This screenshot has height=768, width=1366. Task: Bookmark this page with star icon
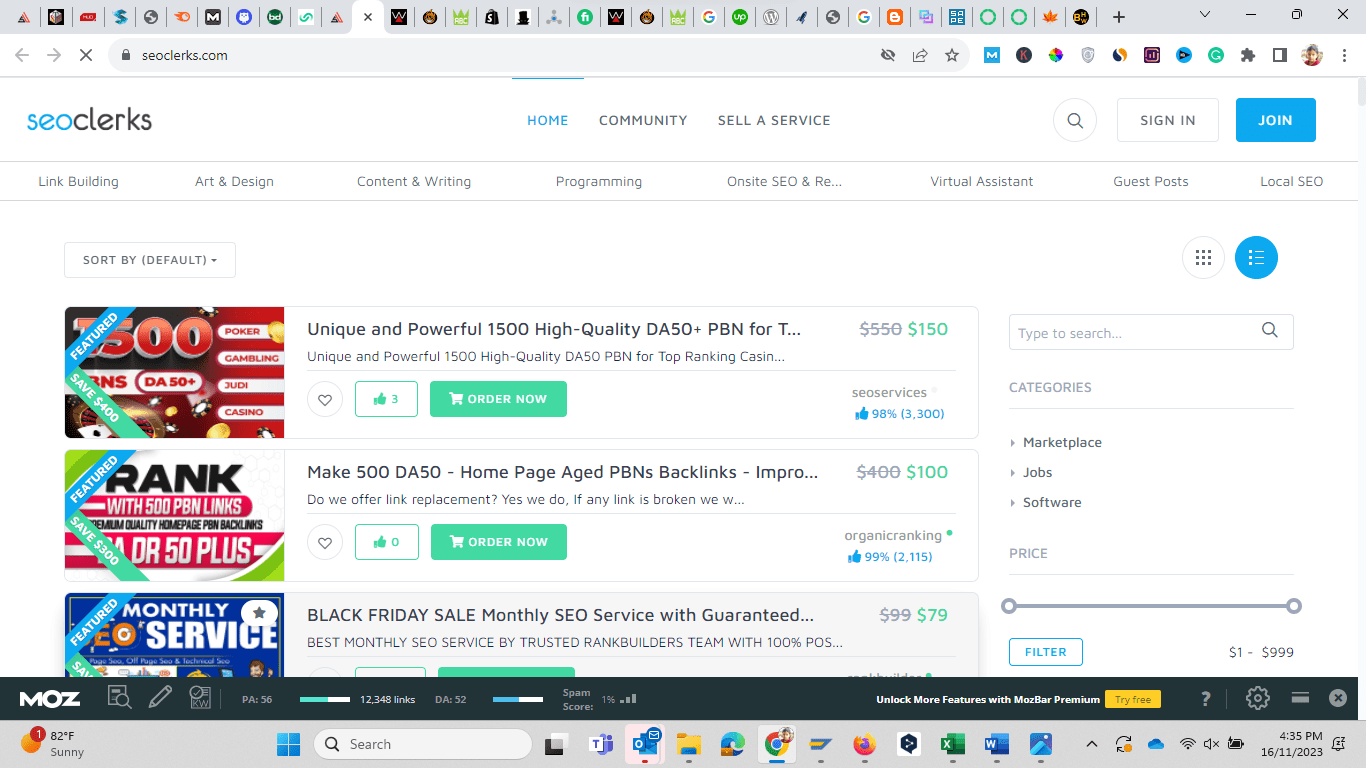click(x=952, y=55)
